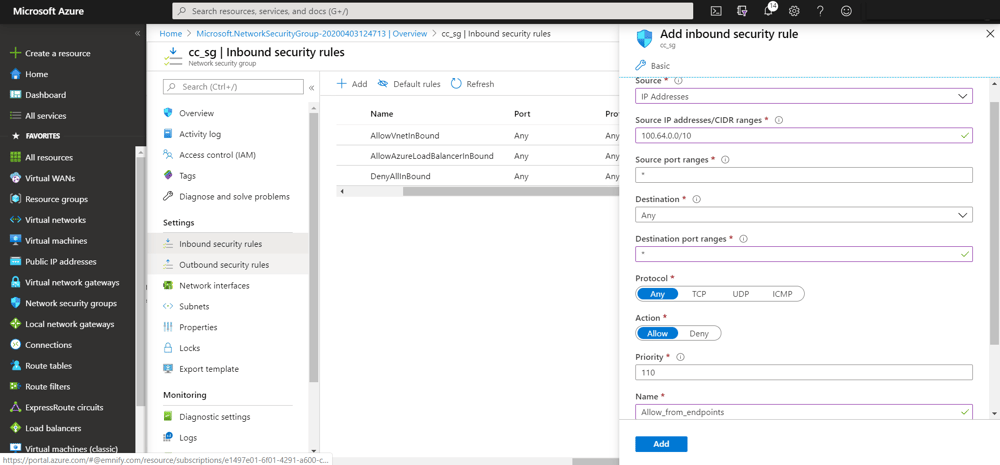Open ExpressRoute circuits in sidebar
The width and height of the screenshot is (1000, 465).
[64, 408]
